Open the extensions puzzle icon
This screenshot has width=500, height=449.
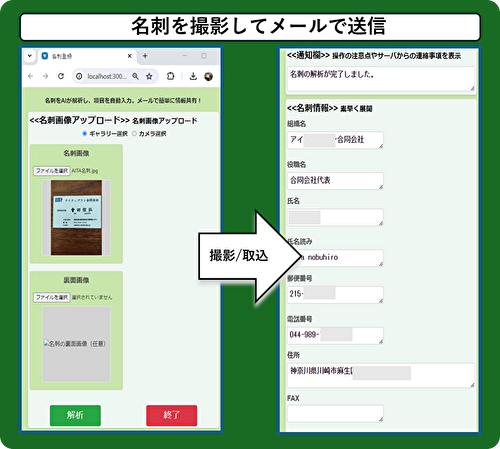pyautogui.click(x=170, y=76)
